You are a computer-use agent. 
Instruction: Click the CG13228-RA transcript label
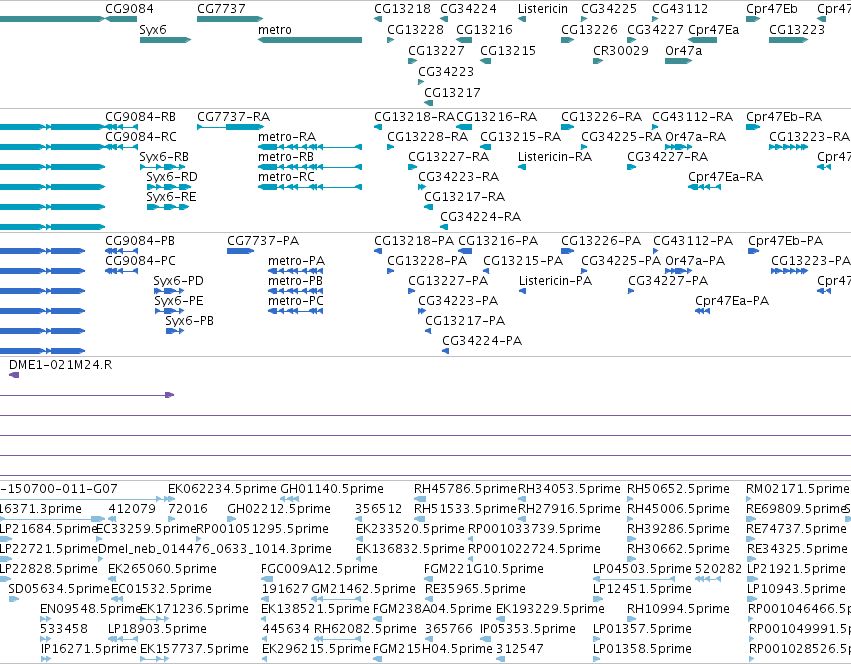click(x=428, y=137)
